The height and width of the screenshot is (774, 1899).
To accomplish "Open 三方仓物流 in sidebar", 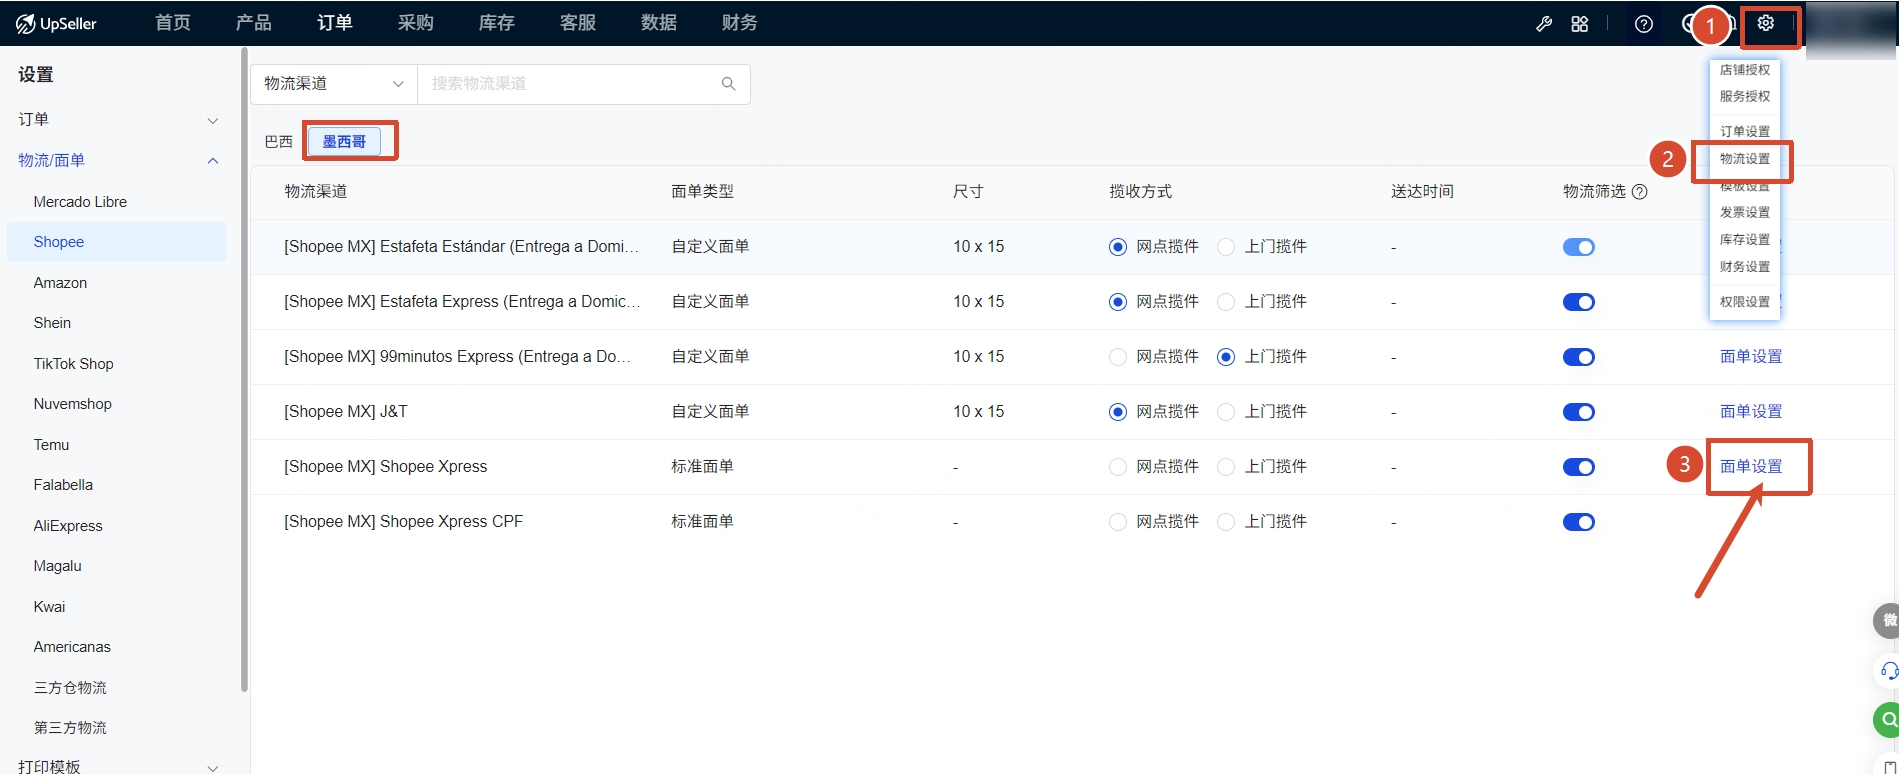I will (x=70, y=688).
